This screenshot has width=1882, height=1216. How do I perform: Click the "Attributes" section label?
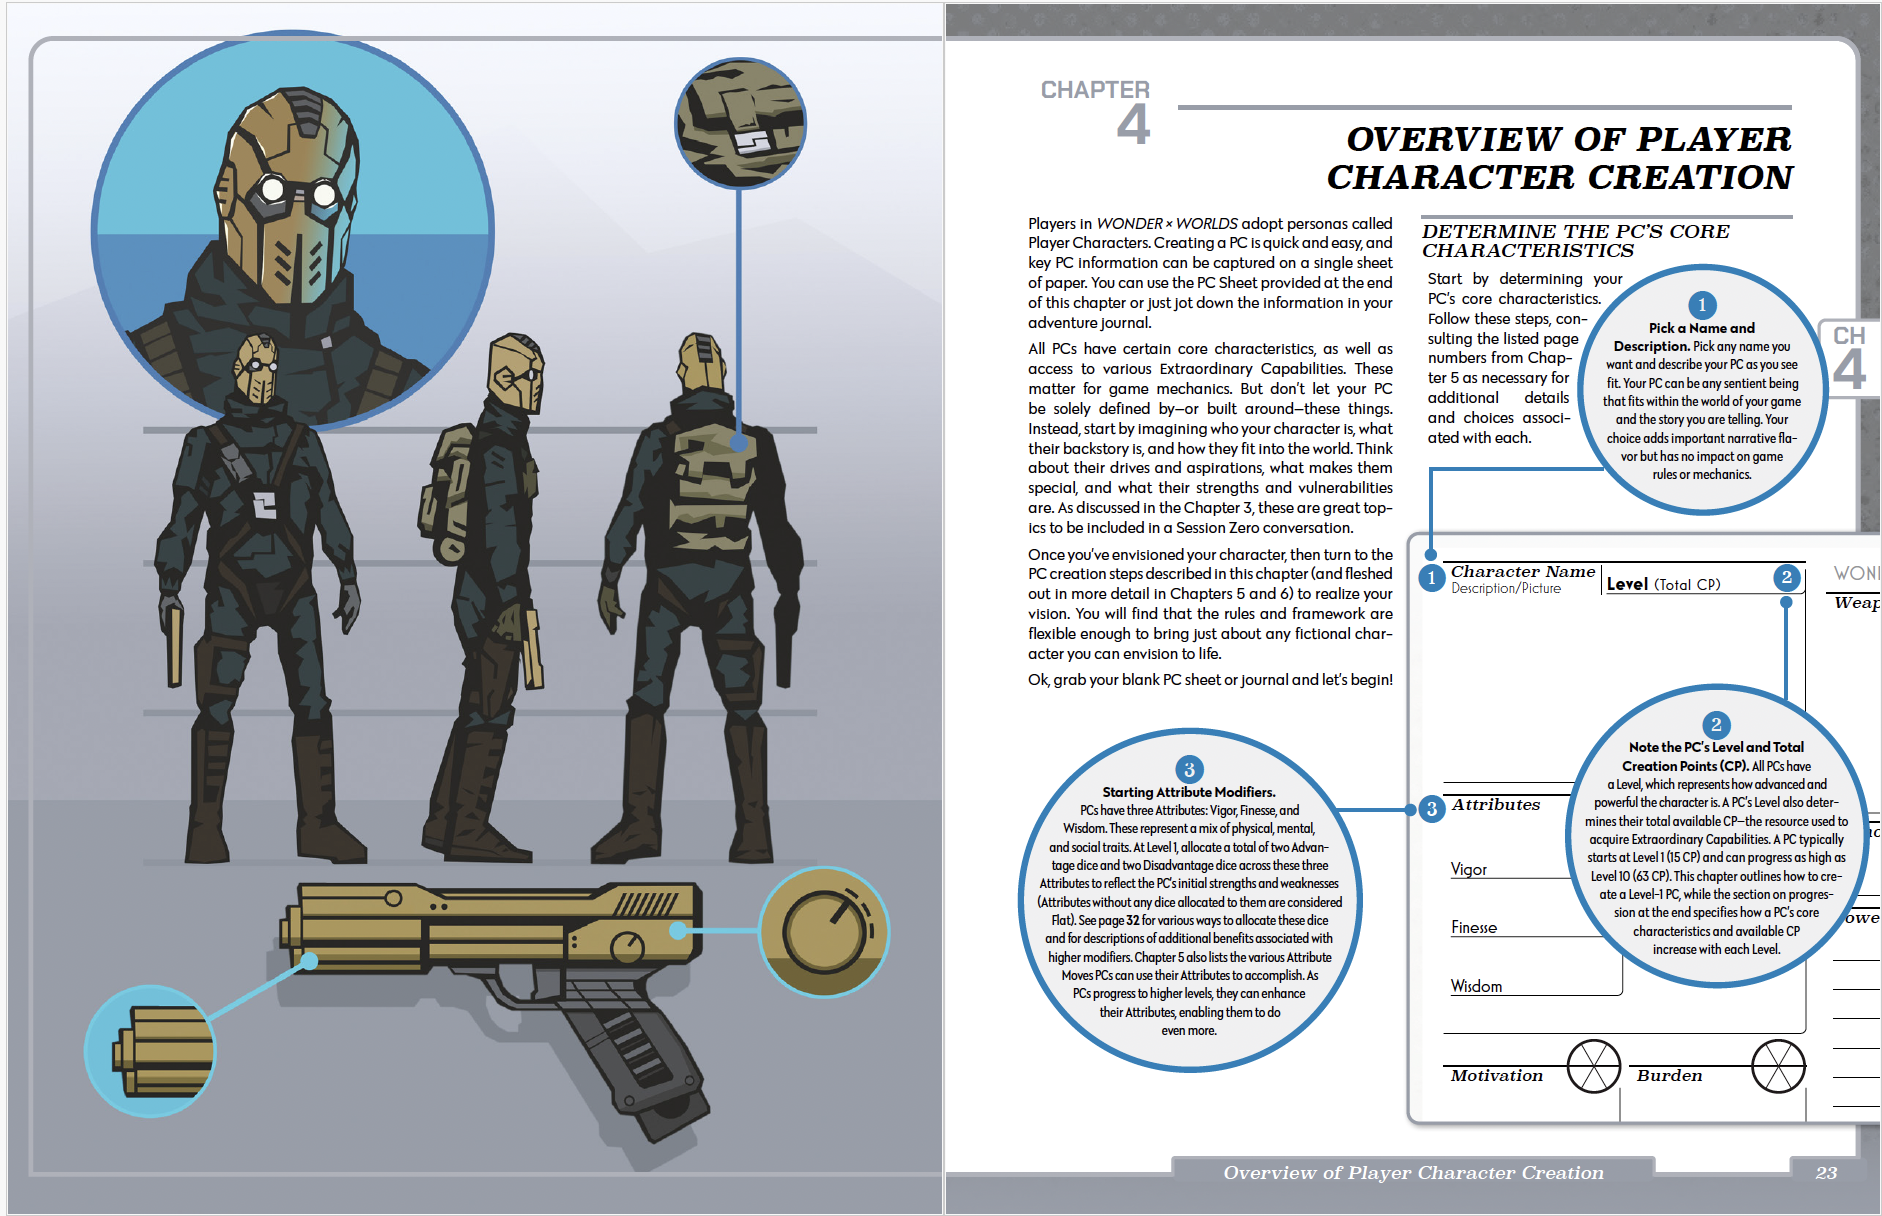pos(1496,805)
